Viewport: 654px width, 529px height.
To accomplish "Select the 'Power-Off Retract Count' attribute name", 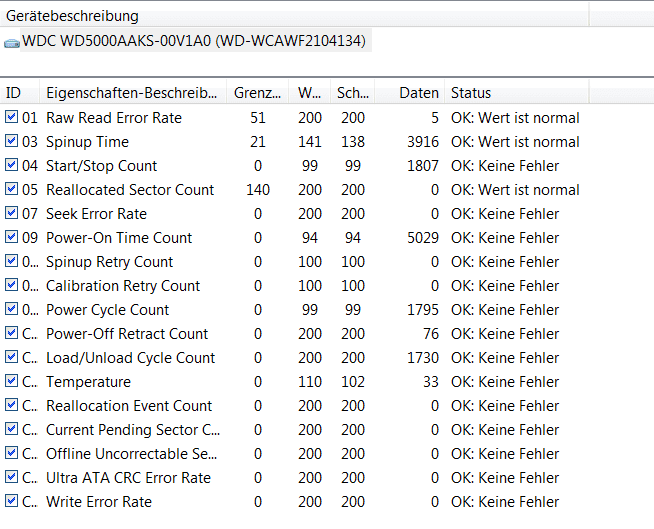I will [x=127, y=334].
